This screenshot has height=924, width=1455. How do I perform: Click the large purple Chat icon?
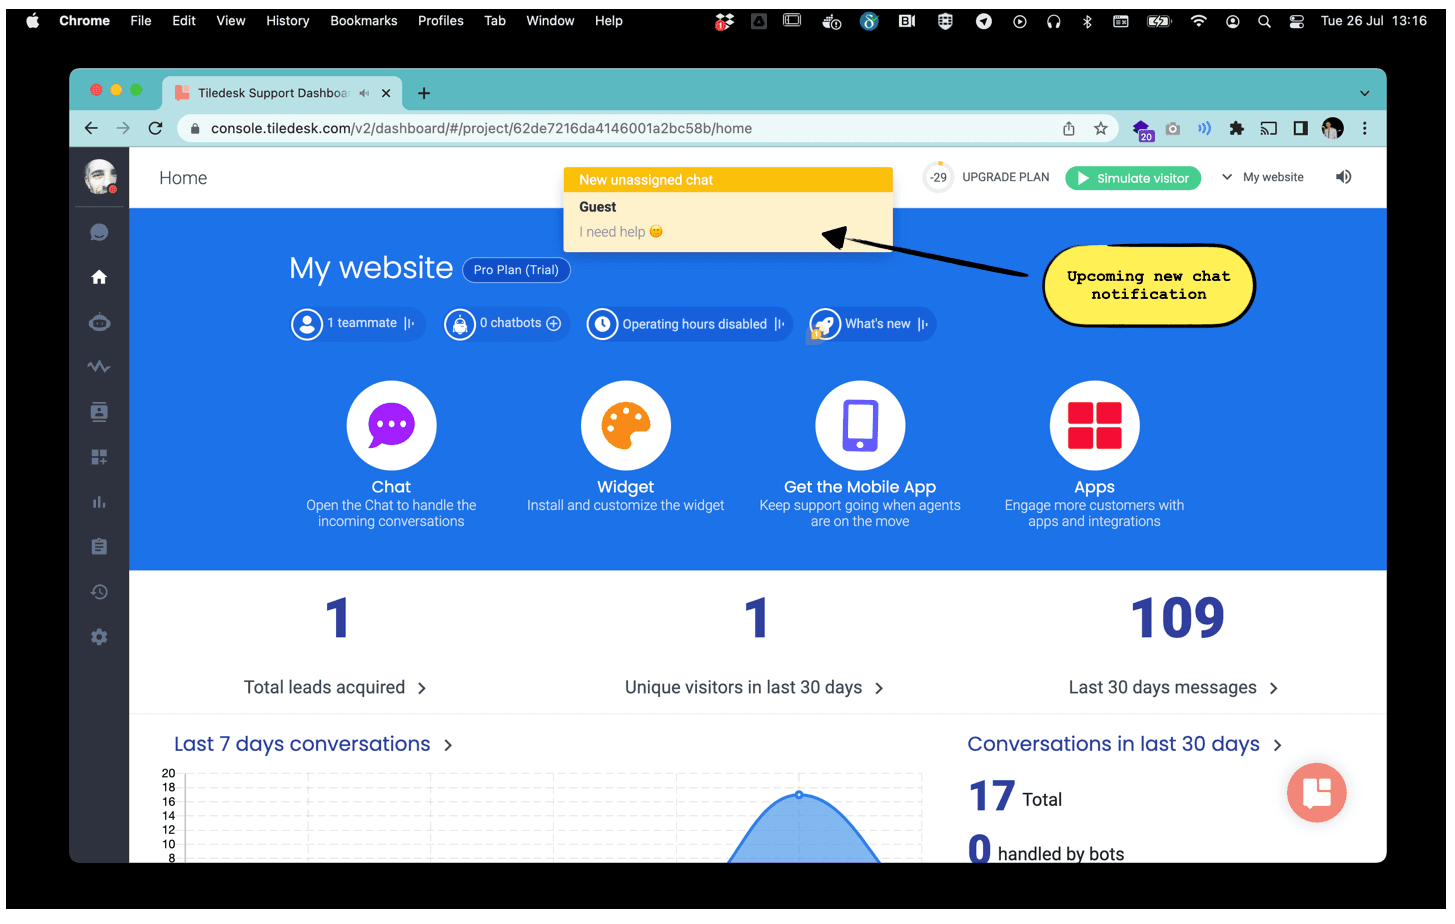[391, 425]
